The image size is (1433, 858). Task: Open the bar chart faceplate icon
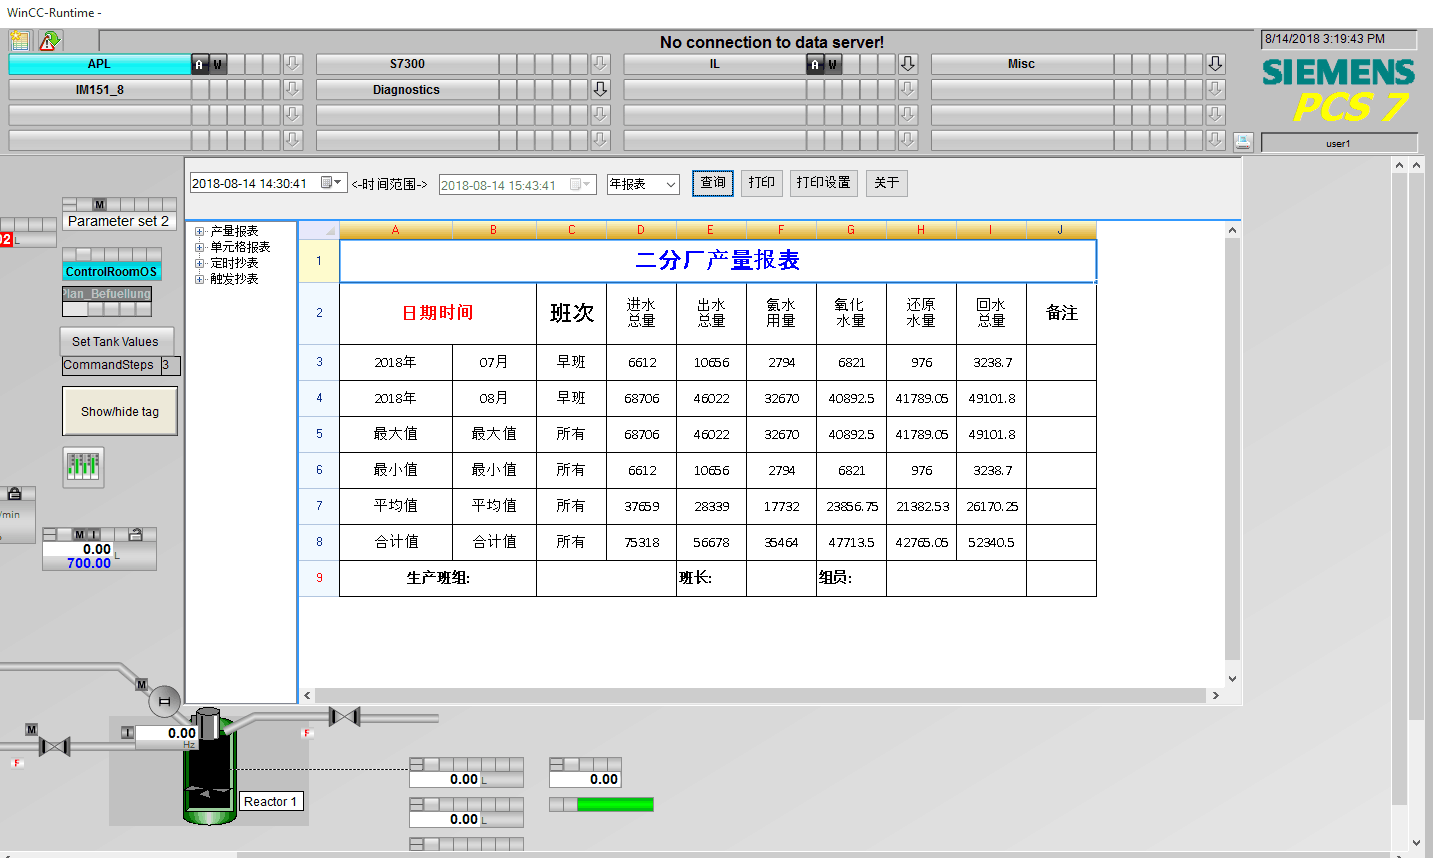pyautogui.click(x=83, y=467)
